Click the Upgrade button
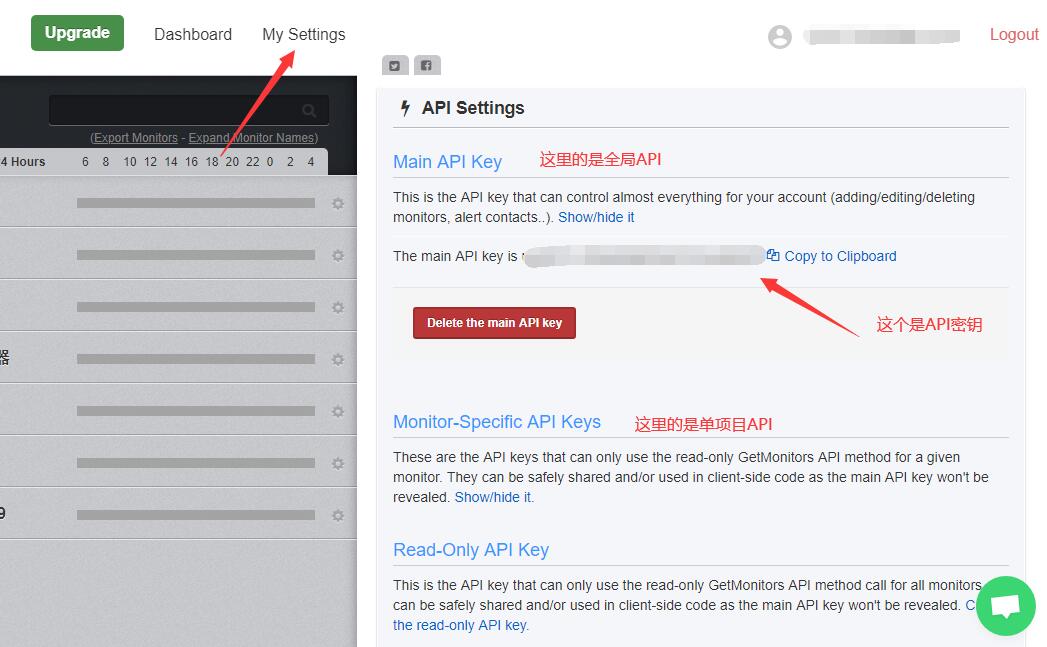The height and width of the screenshot is (647, 1047). pos(77,32)
